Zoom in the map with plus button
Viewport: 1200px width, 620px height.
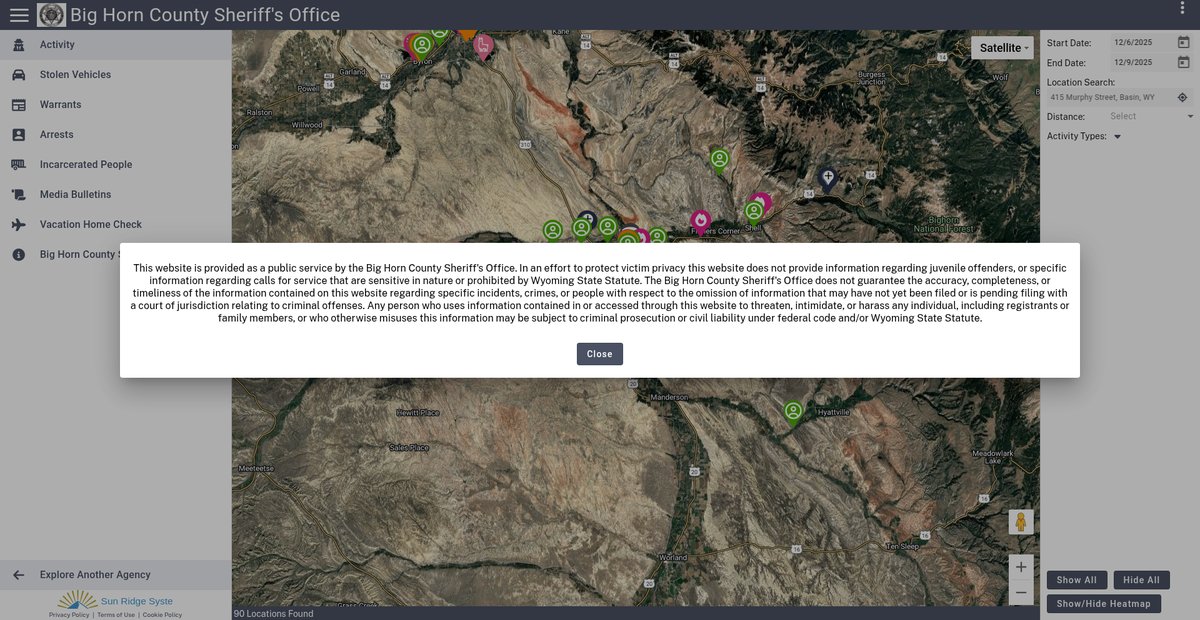pyautogui.click(x=1021, y=567)
